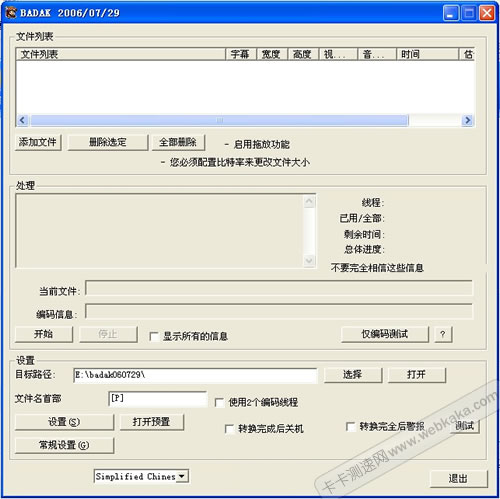The width and height of the screenshot is (500, 499).
Task: Click the 时间 column header
Action: 428,54
